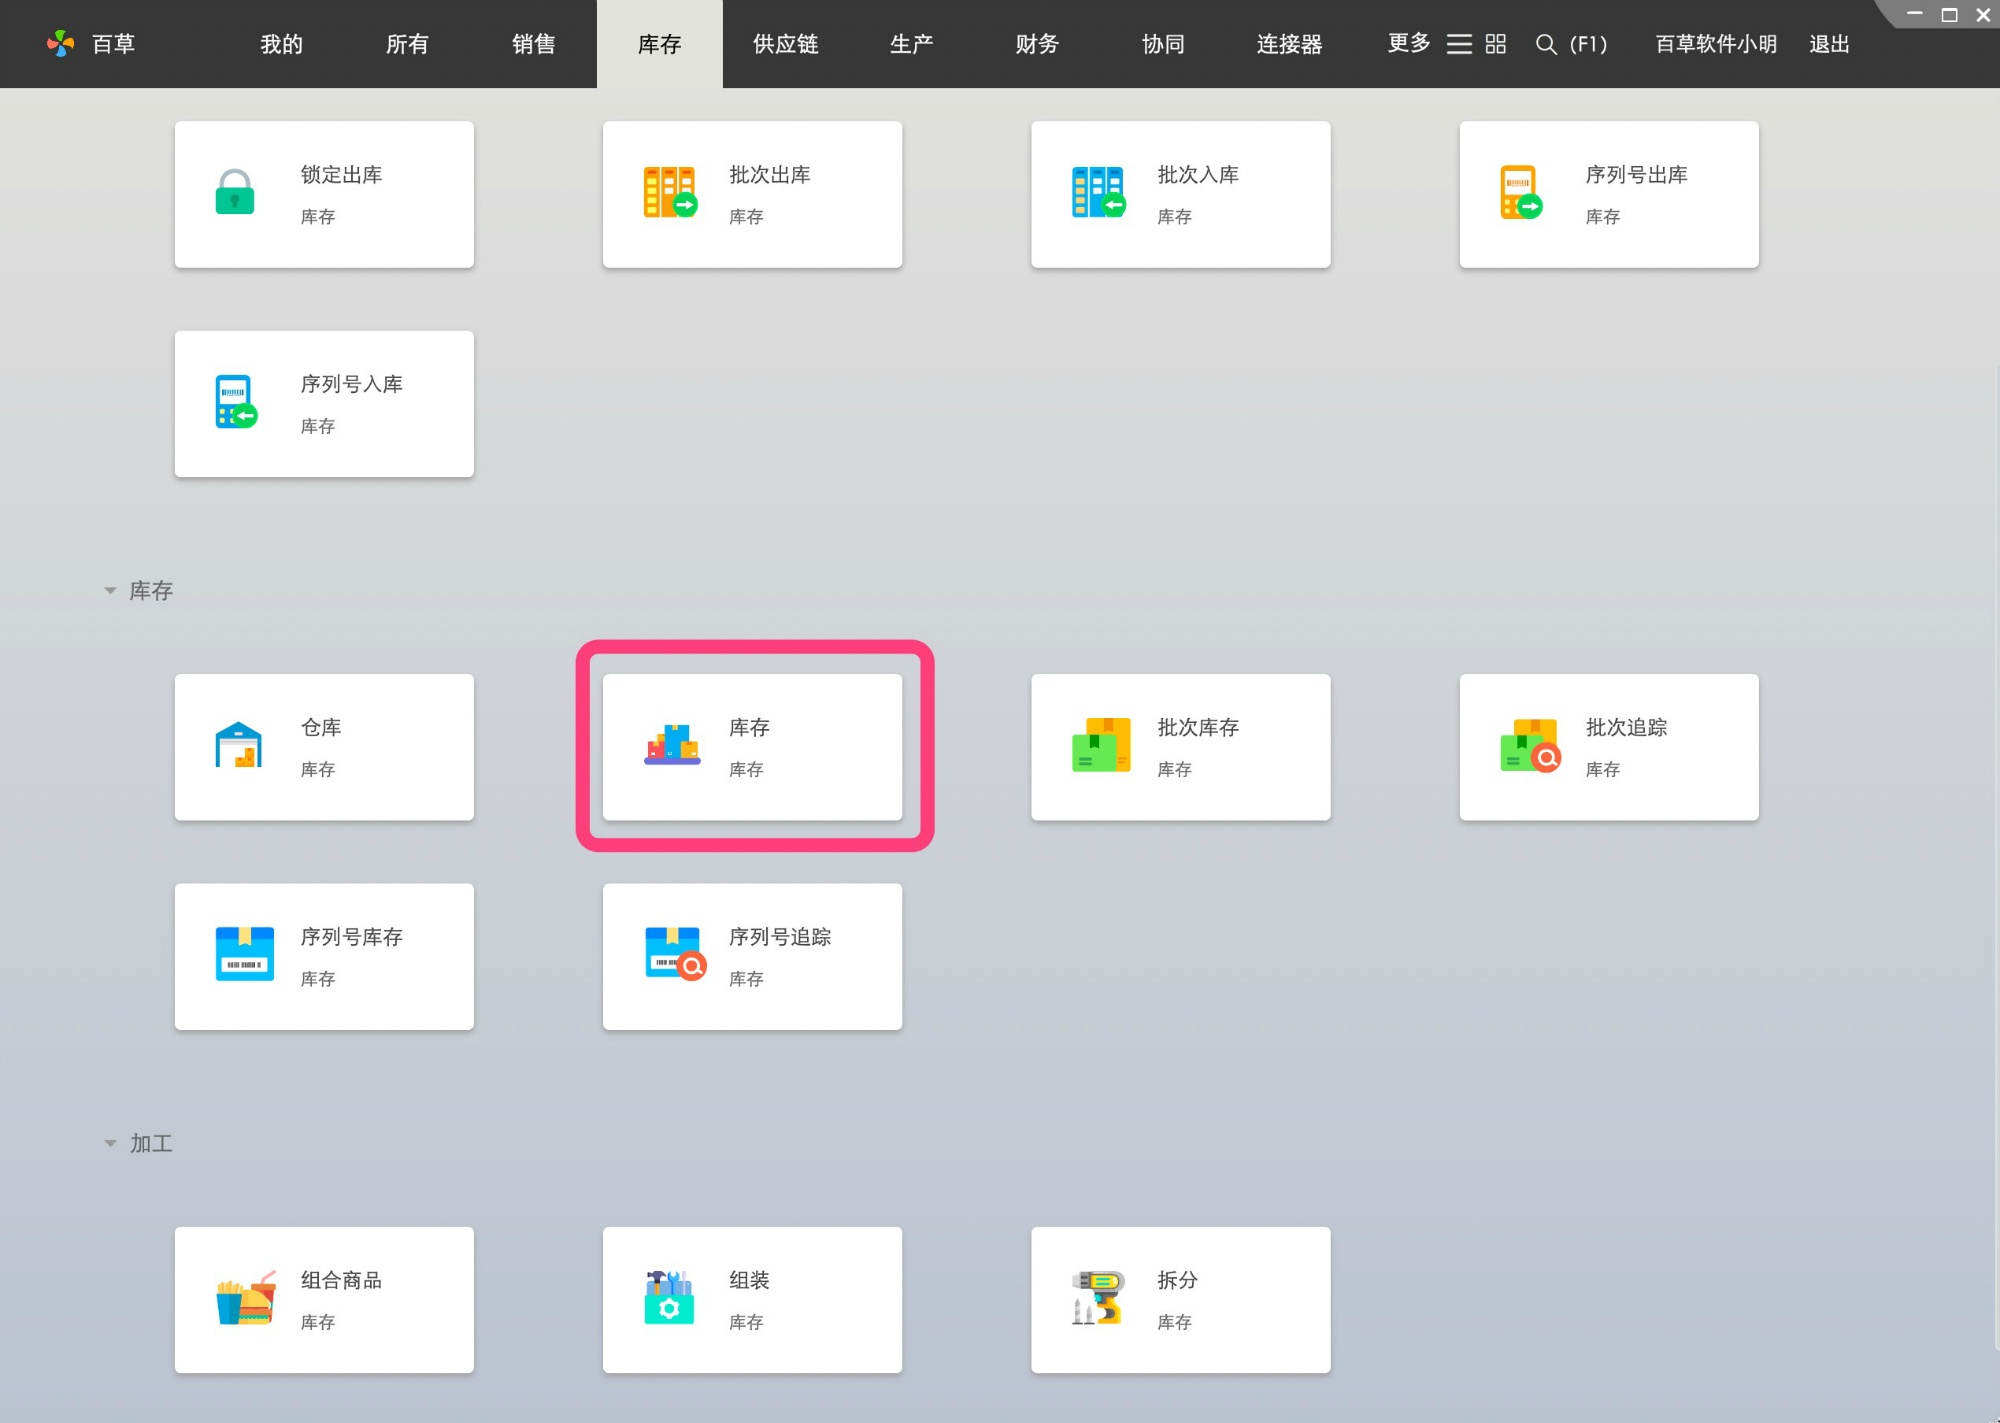Image resolution: width=2000 pixels, height=1423 pixels.
Task: Open the 序列号追踪 card title
Action: pyautogui.click(x=780, y=937)
